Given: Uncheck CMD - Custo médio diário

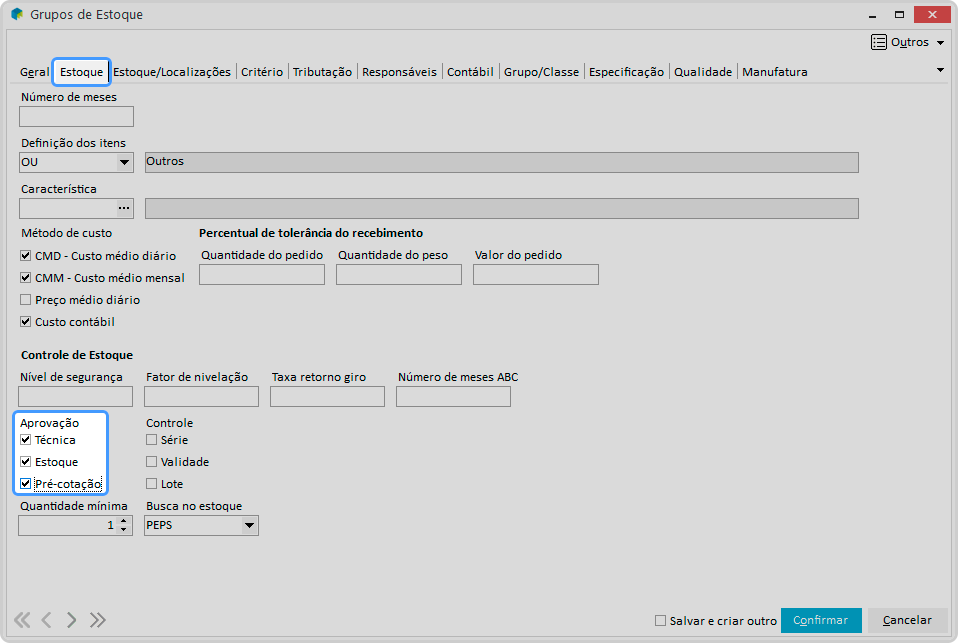Looking at the screenshot, I should click(26, 255).
